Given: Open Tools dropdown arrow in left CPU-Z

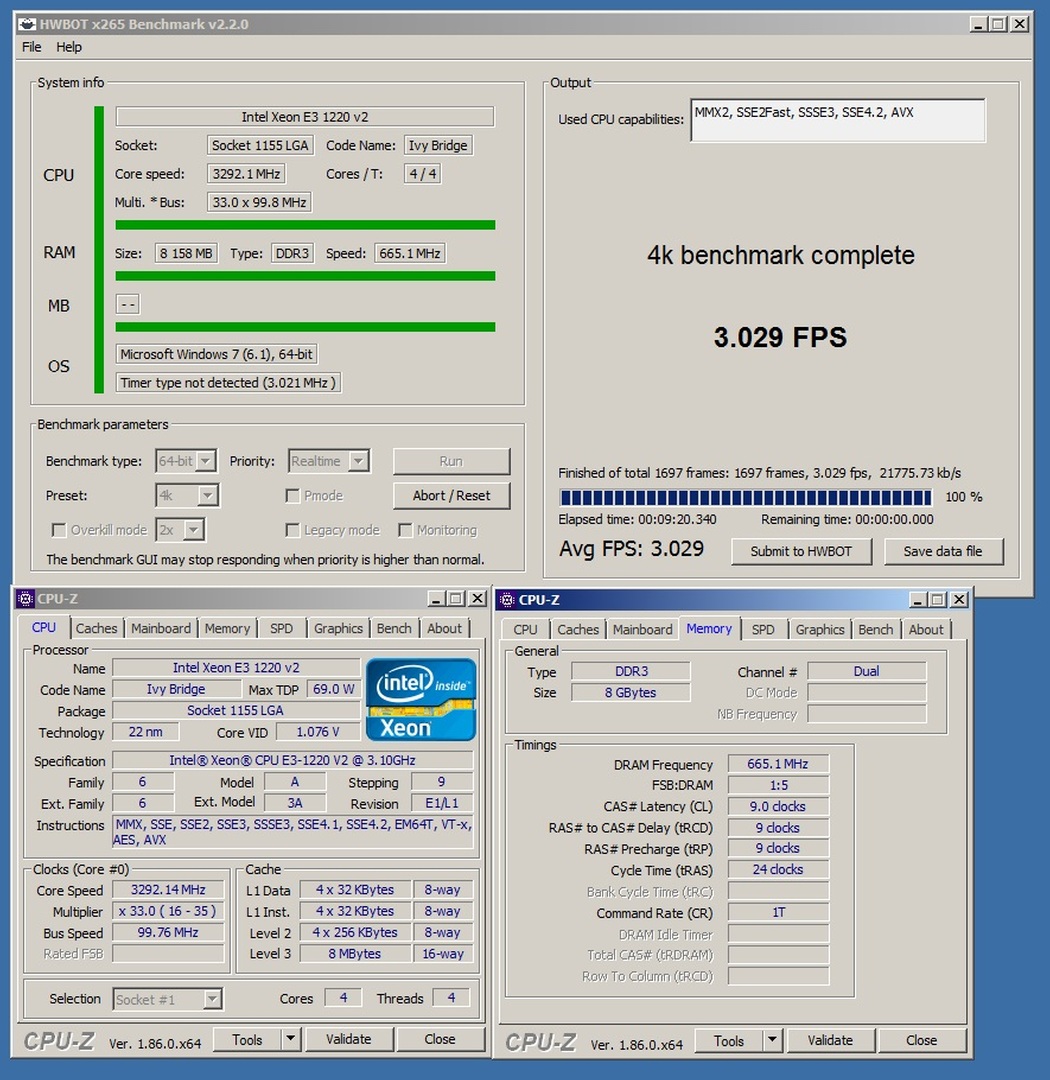Looking at the screenshot, I should pos(291,1039).
